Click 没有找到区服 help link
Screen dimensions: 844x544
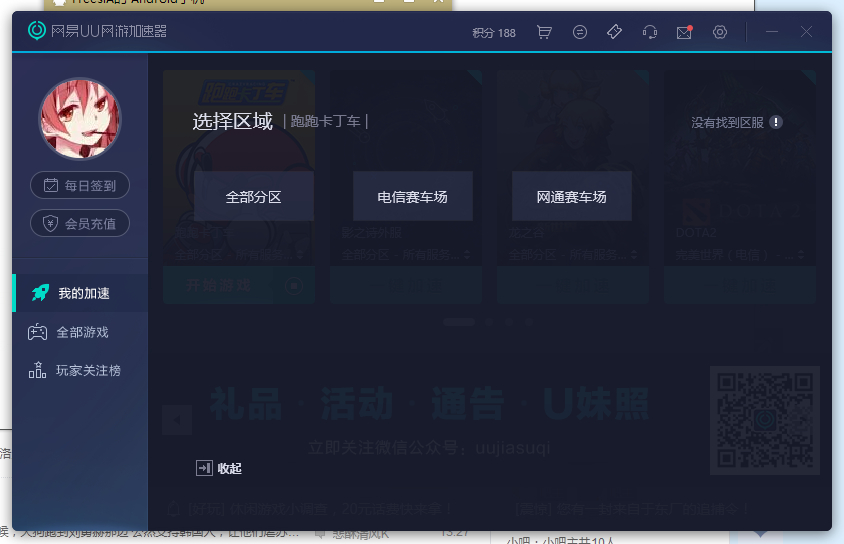(x=736, y=123)
